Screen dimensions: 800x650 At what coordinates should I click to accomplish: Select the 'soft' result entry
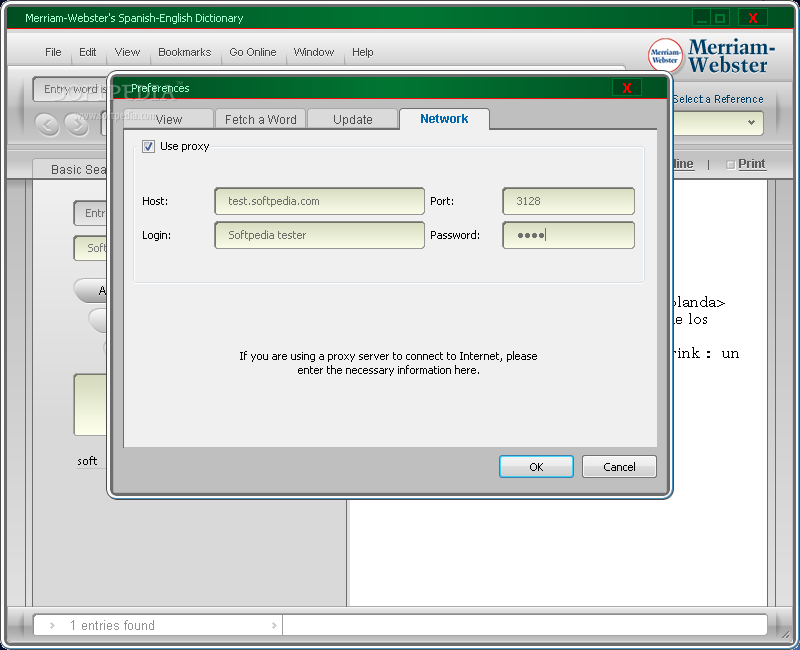87,461
